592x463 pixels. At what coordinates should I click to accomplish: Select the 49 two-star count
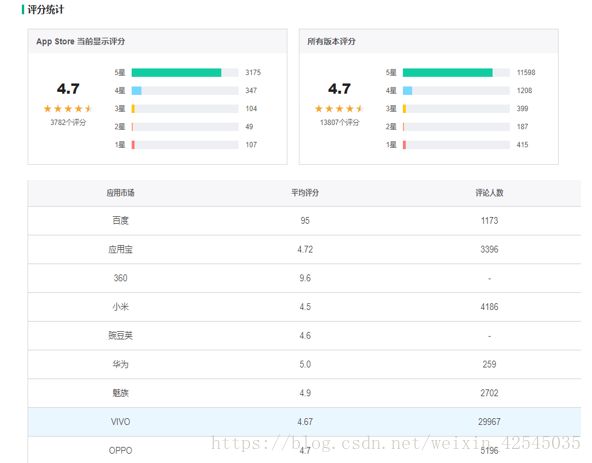click(249, 127)
